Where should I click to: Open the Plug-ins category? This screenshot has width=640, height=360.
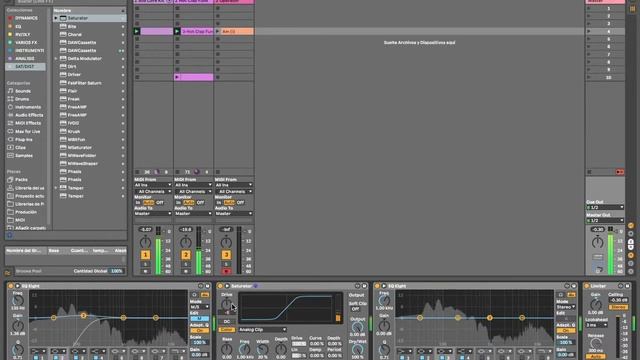pyautogui.click(x=24, y=140)
